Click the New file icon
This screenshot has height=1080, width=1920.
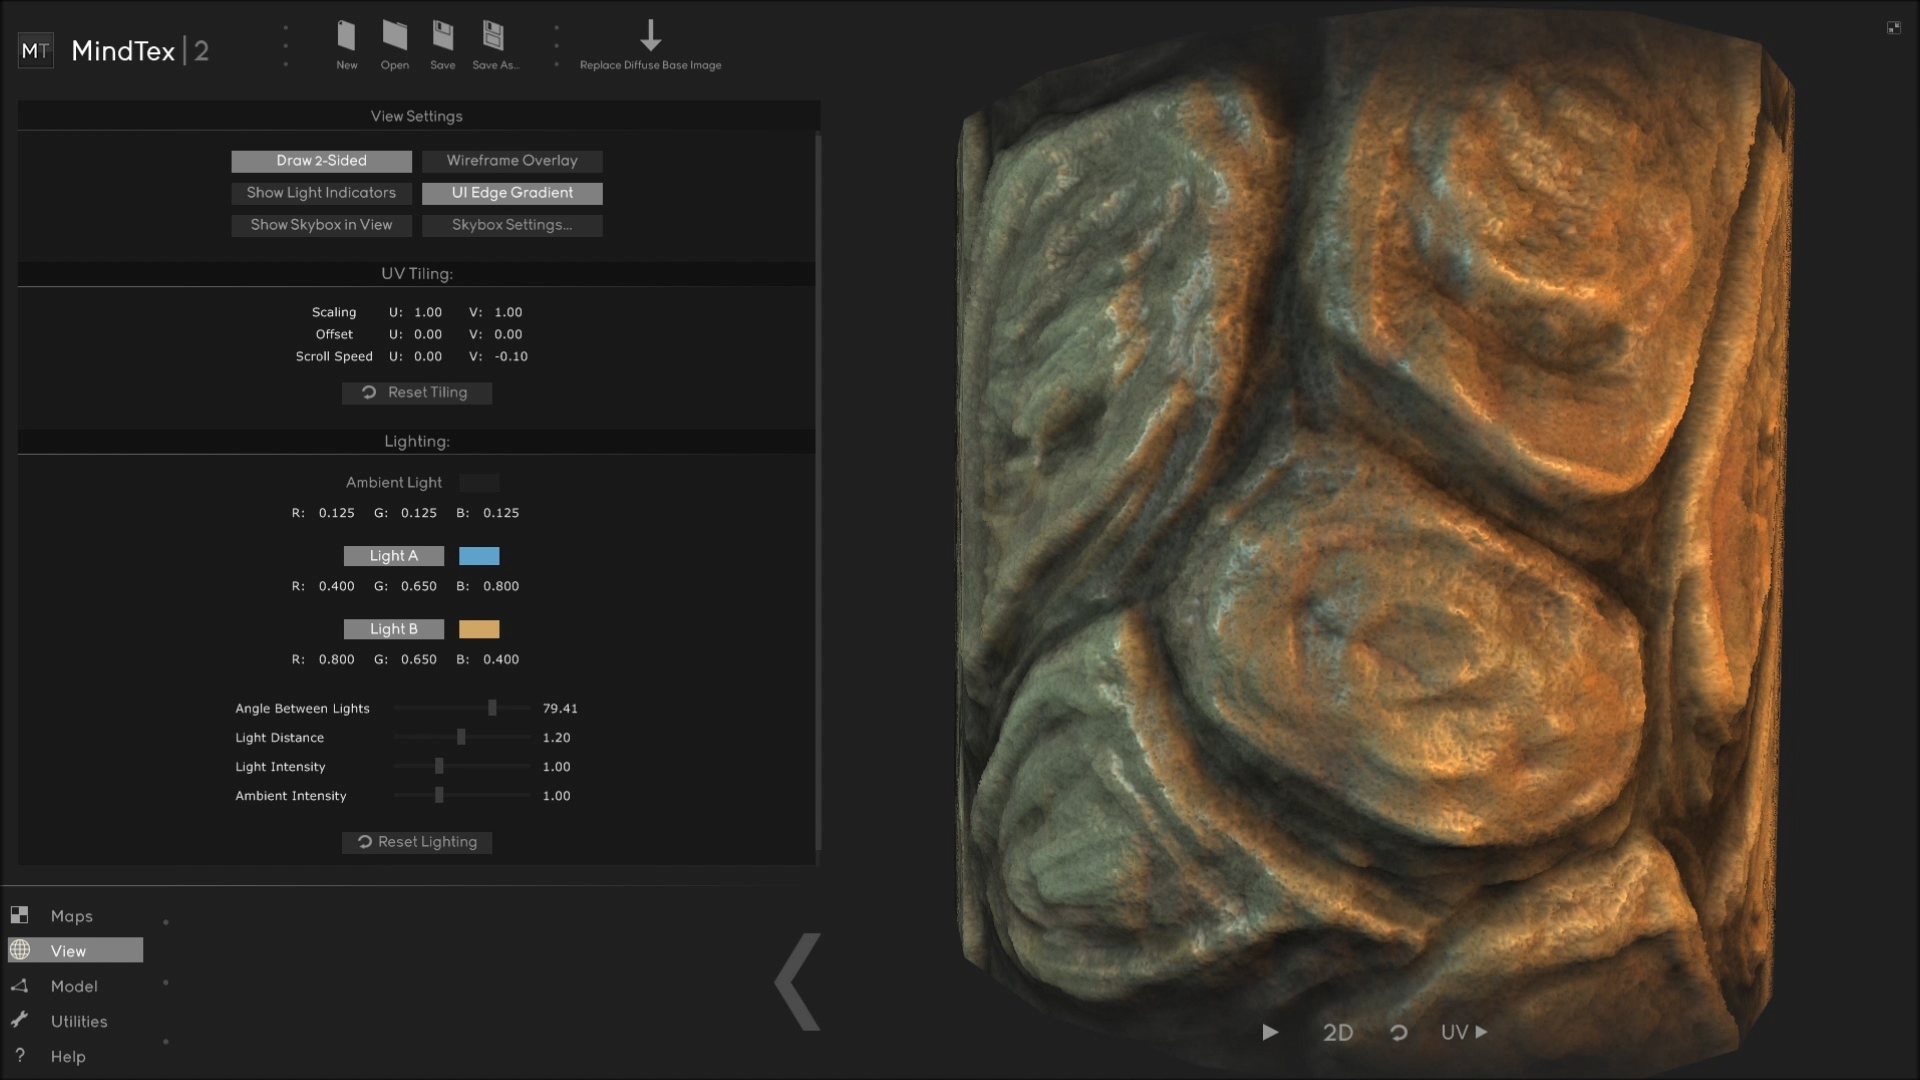(346, 37)
